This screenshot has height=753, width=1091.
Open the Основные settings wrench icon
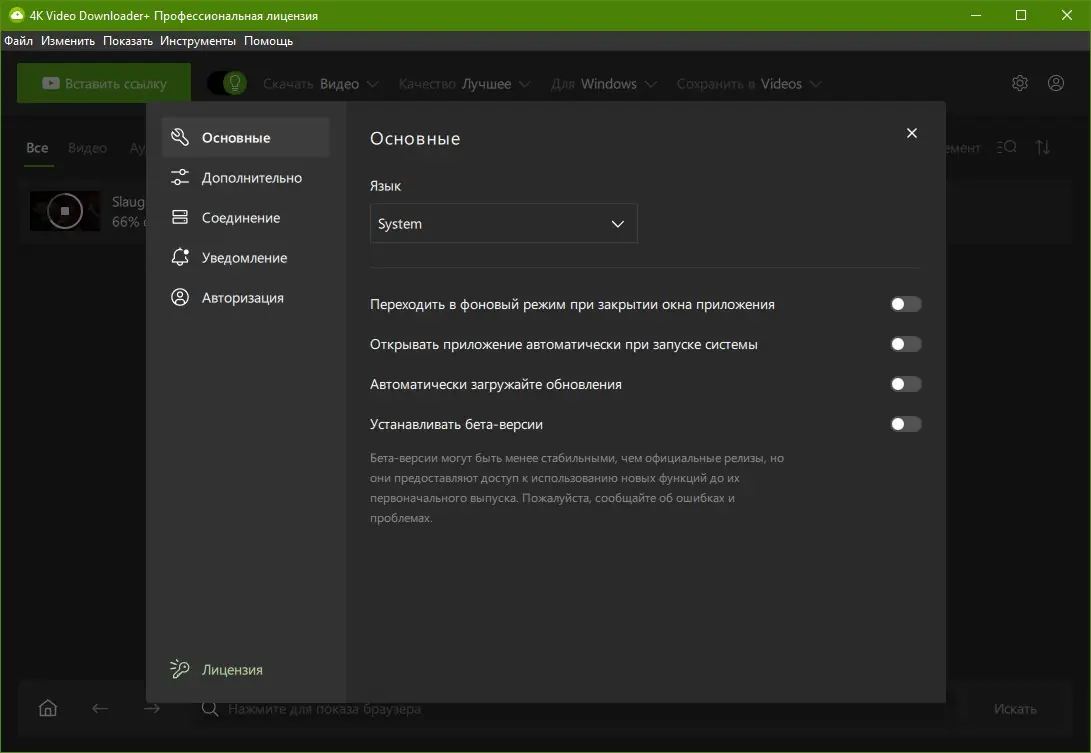[180, 137]
